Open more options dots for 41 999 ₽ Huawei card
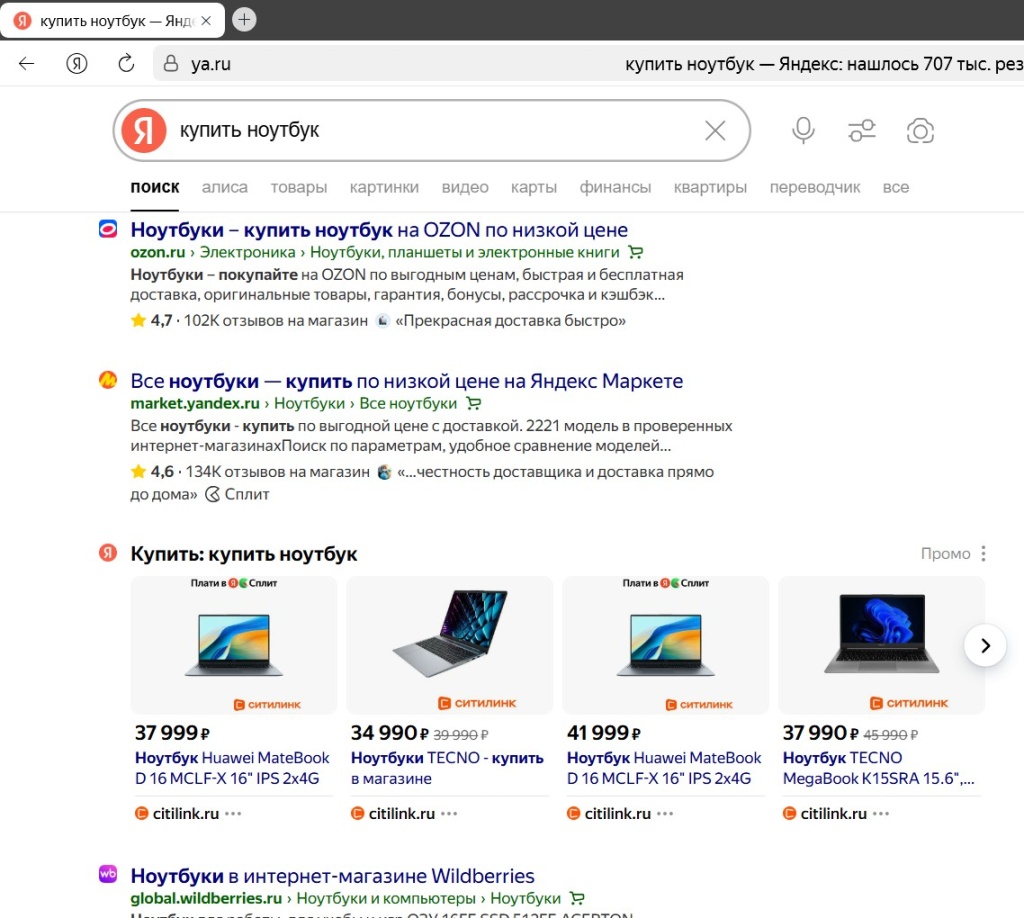 [x=665, y=814]
